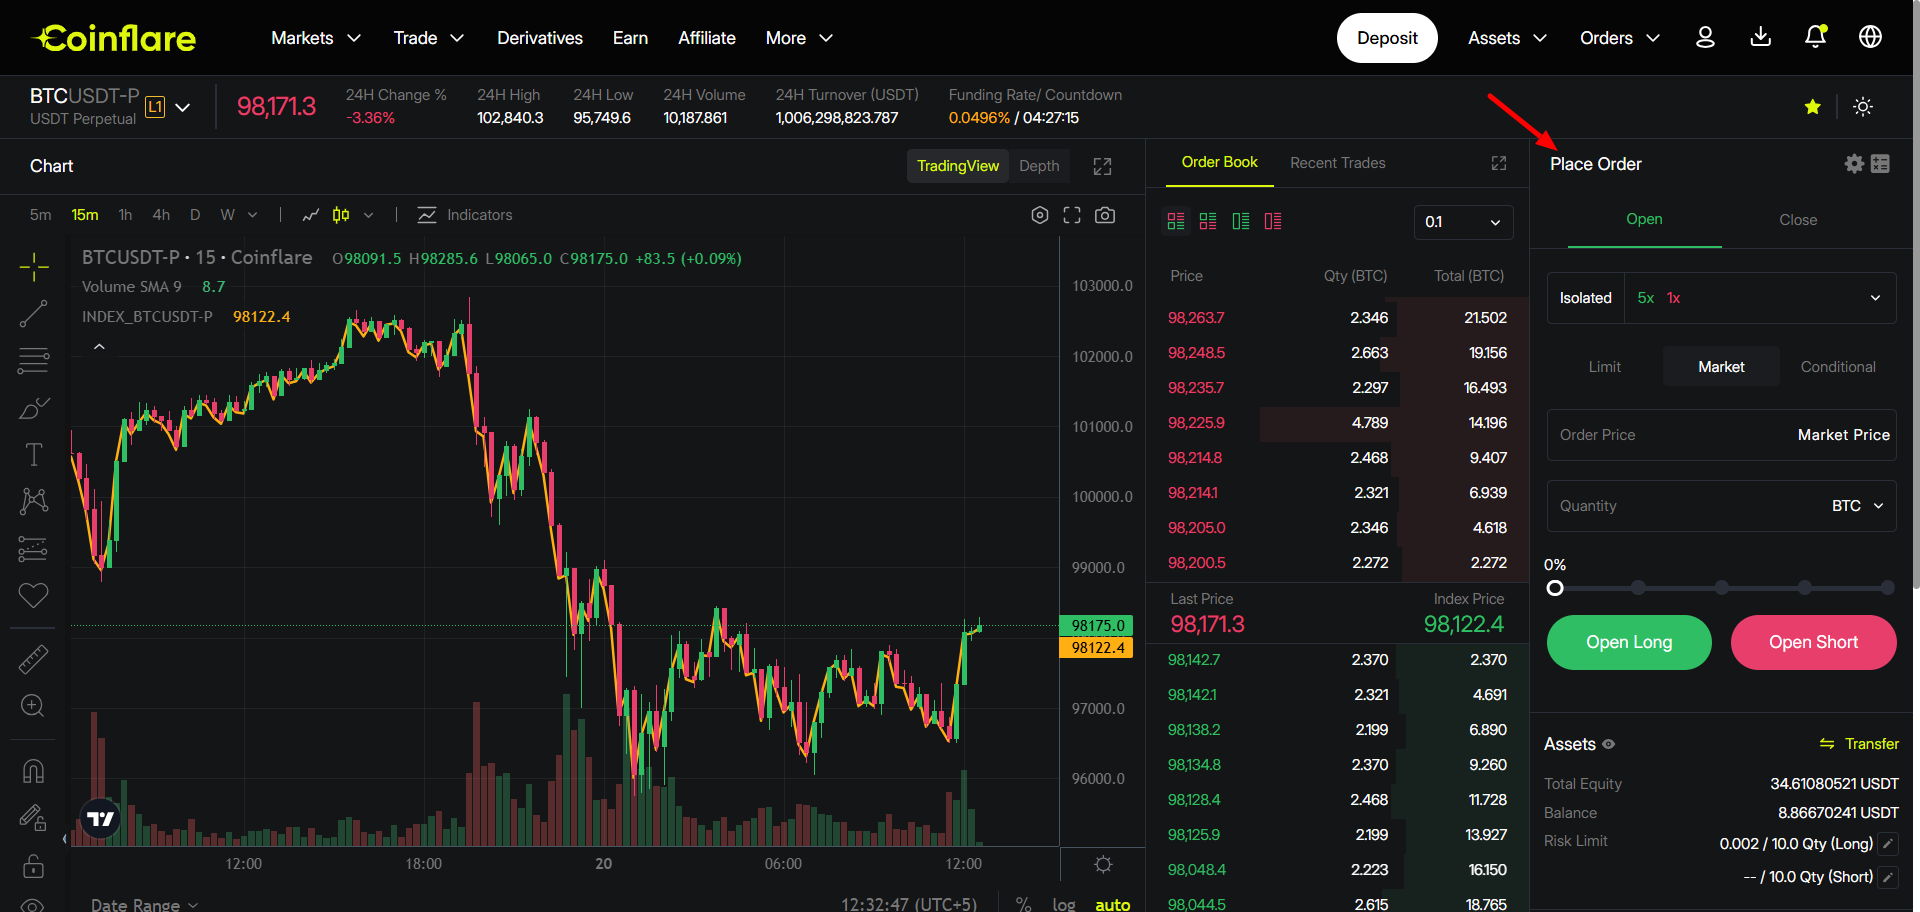Screen dimensions: 1920x912
Task: Click the Open Short button
Action: [x=1813, y=642]
